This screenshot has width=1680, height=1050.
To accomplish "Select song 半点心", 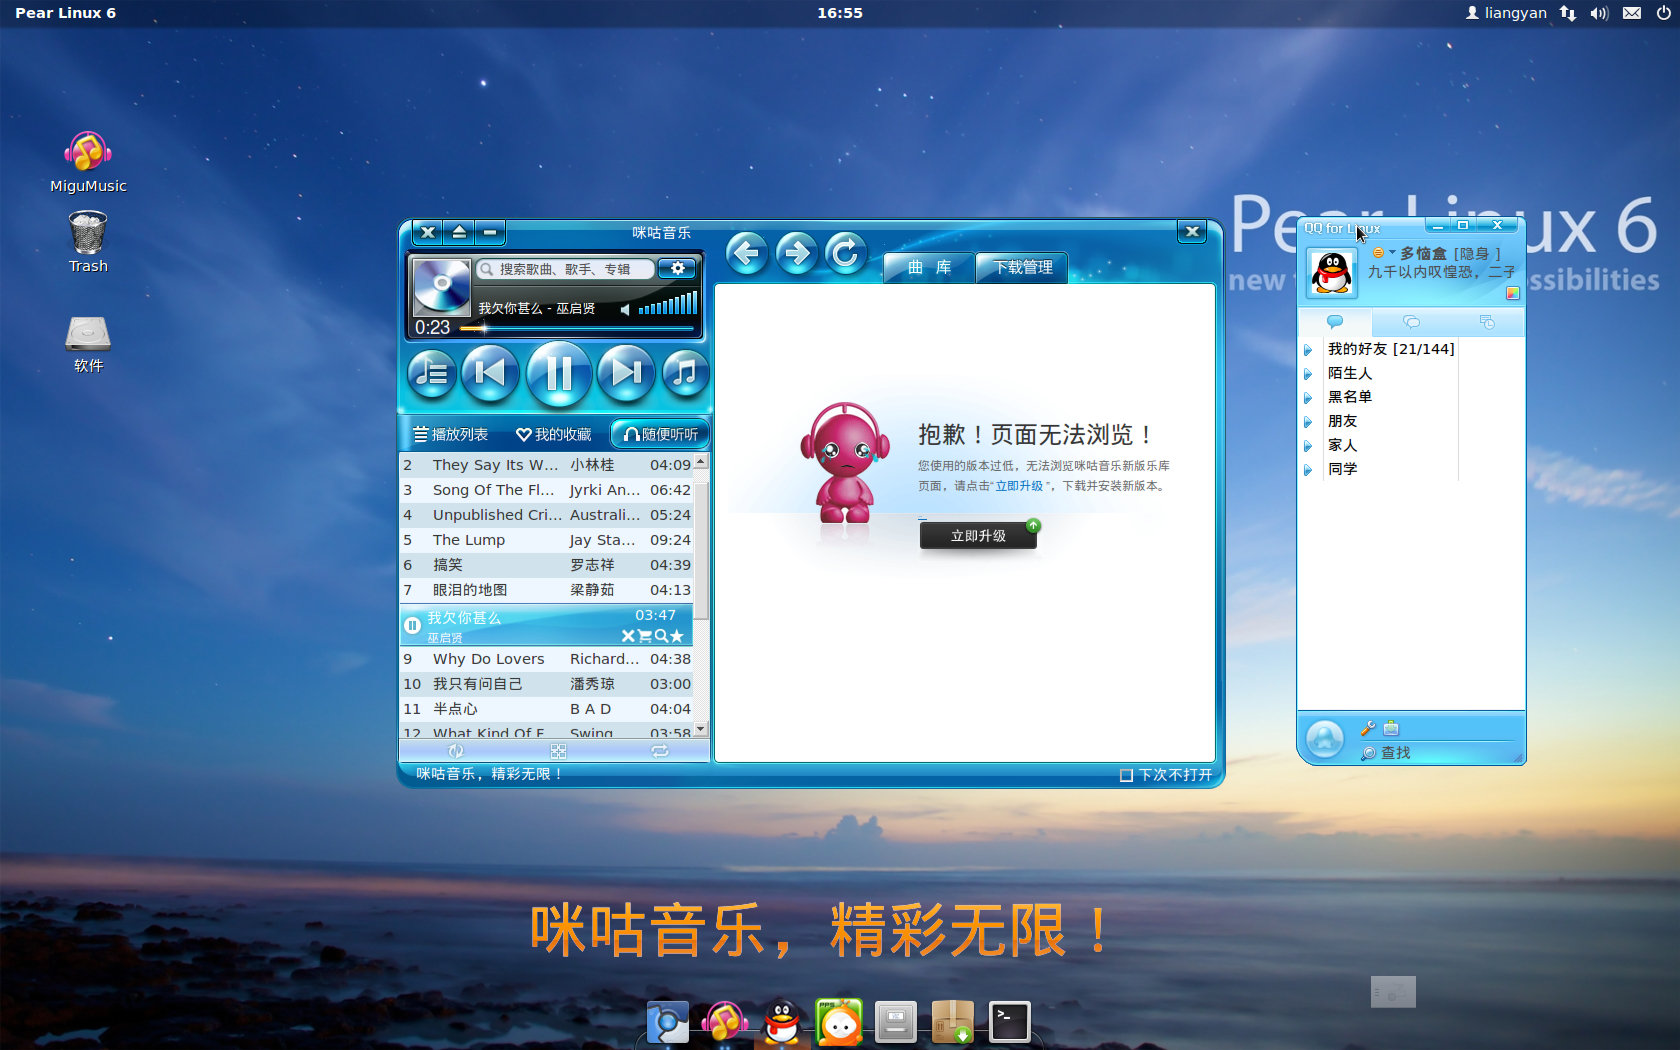I will click(546, 709).
